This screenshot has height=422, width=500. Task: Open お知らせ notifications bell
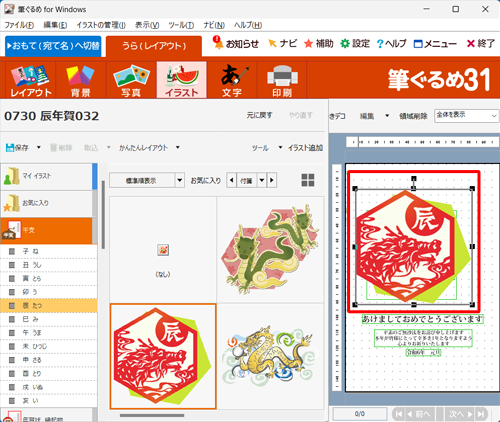236,43
